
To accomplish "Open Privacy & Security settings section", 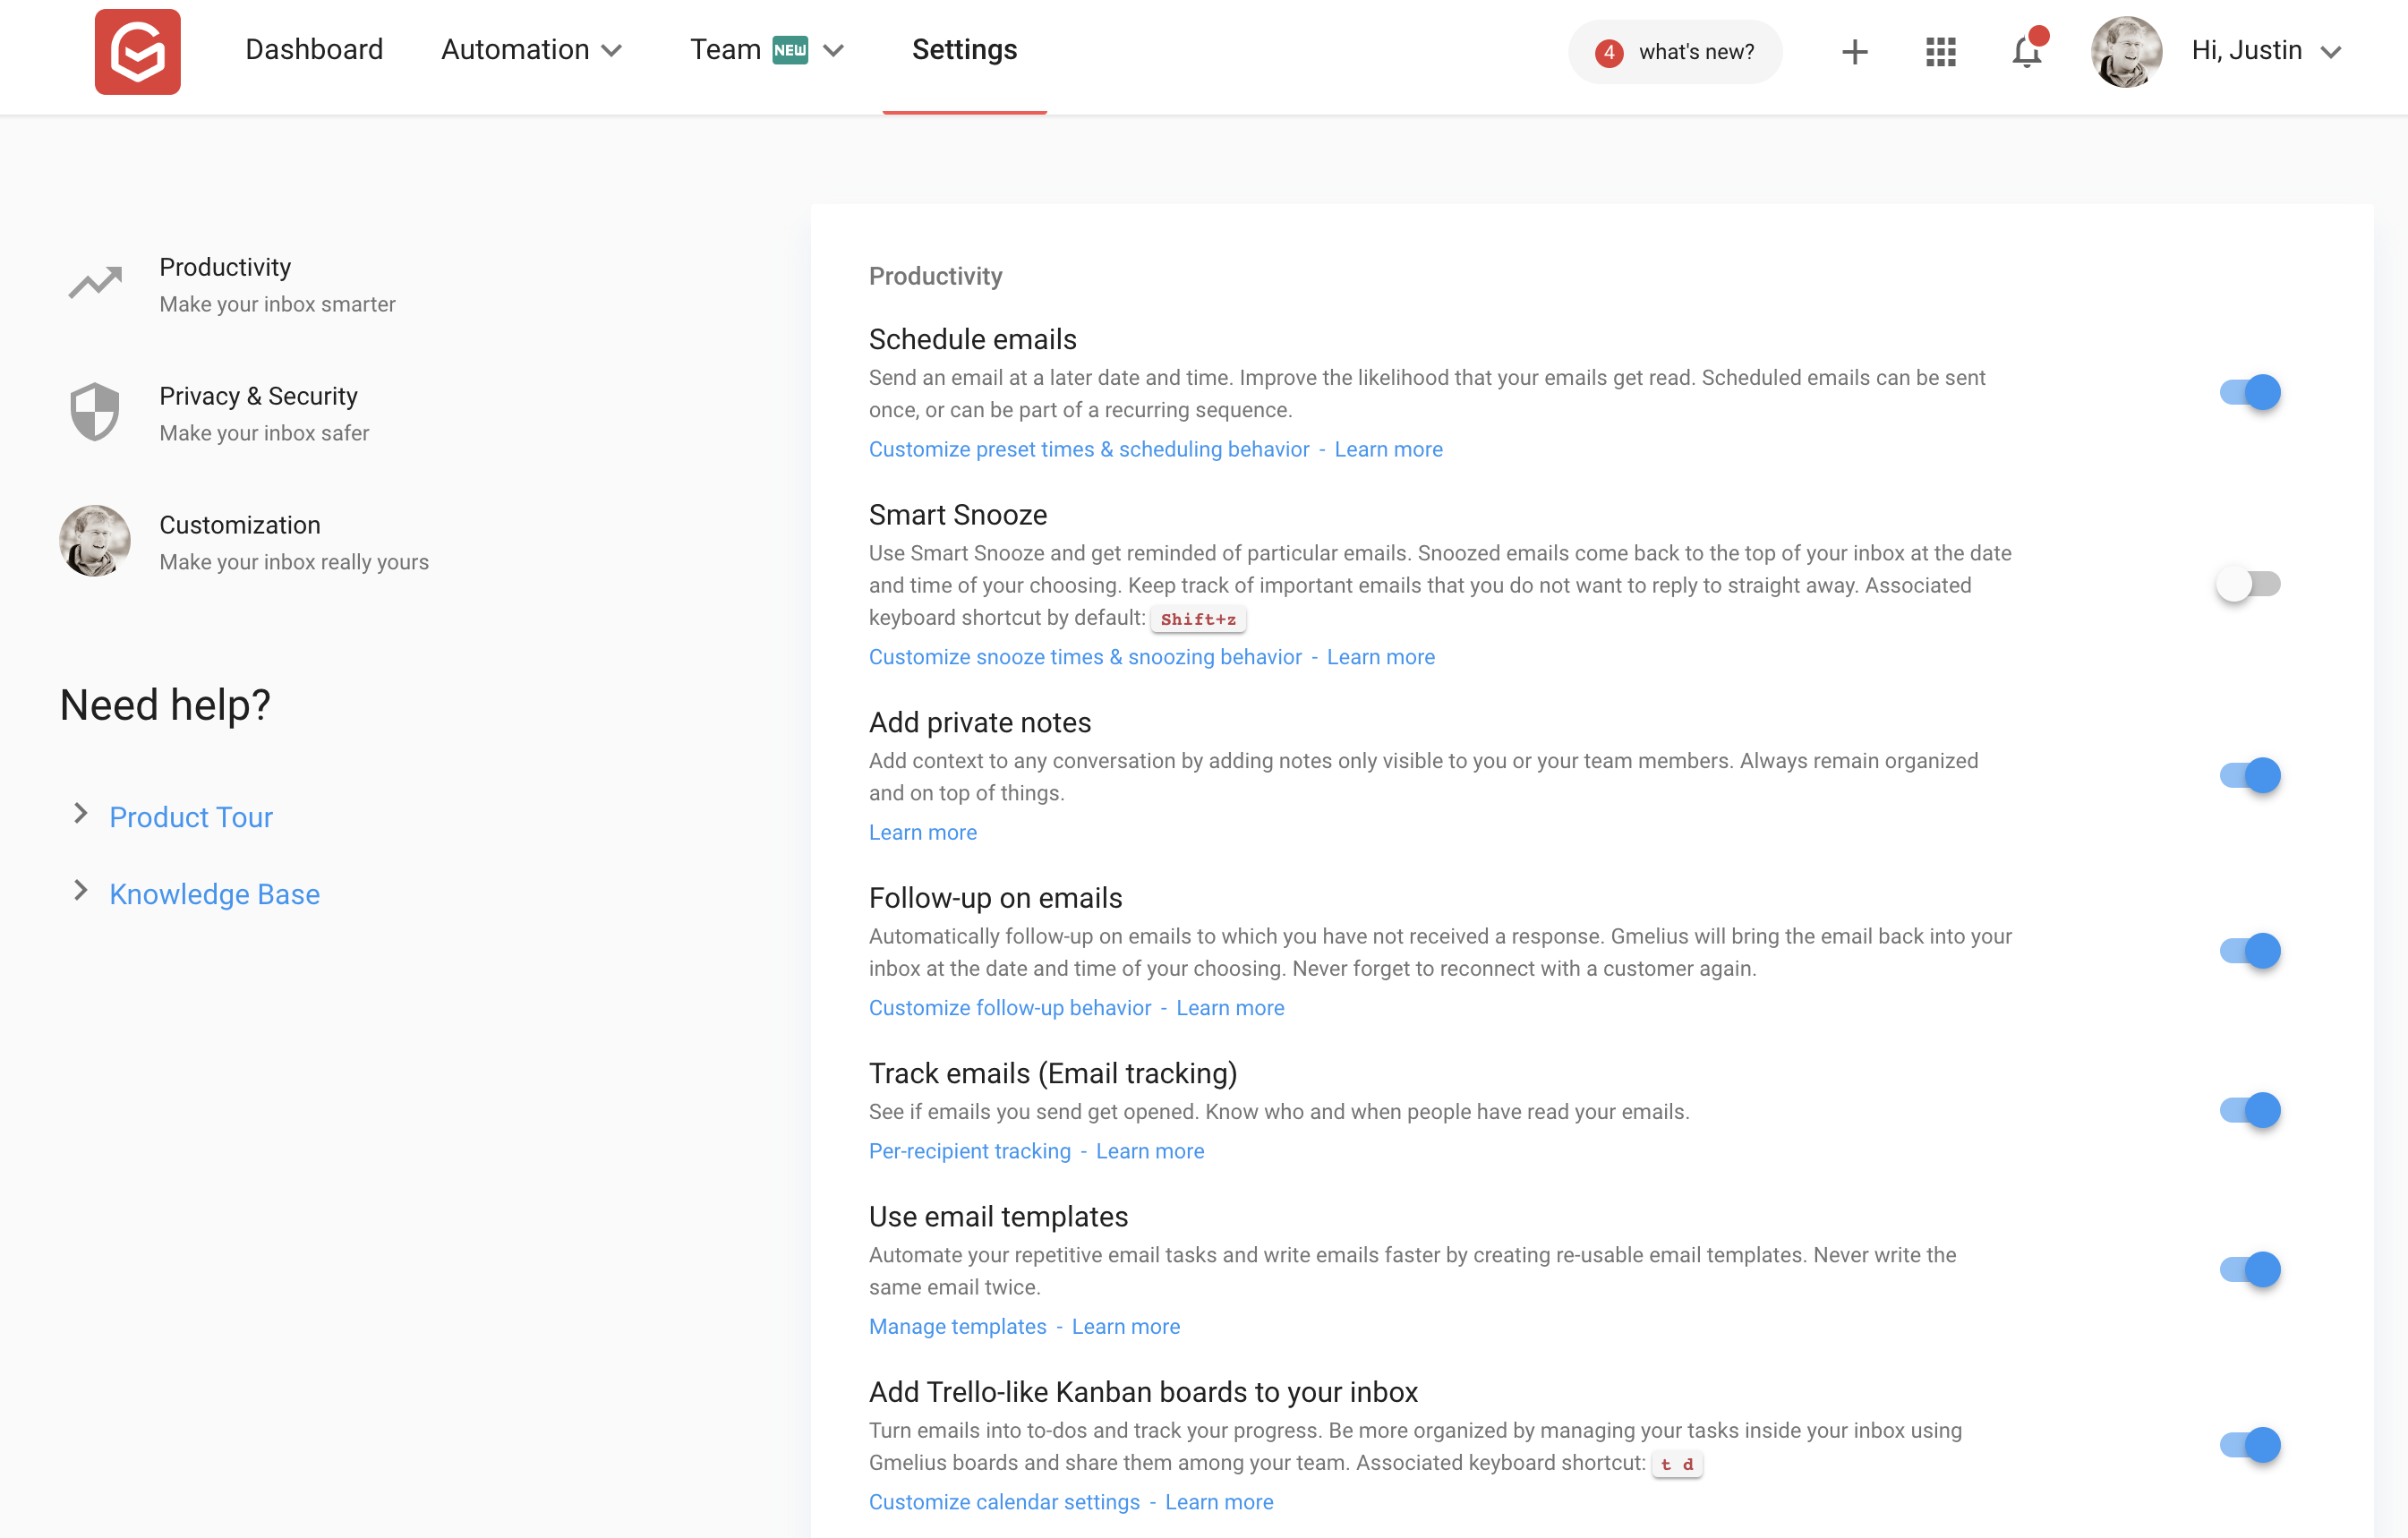I will [219, 413].
